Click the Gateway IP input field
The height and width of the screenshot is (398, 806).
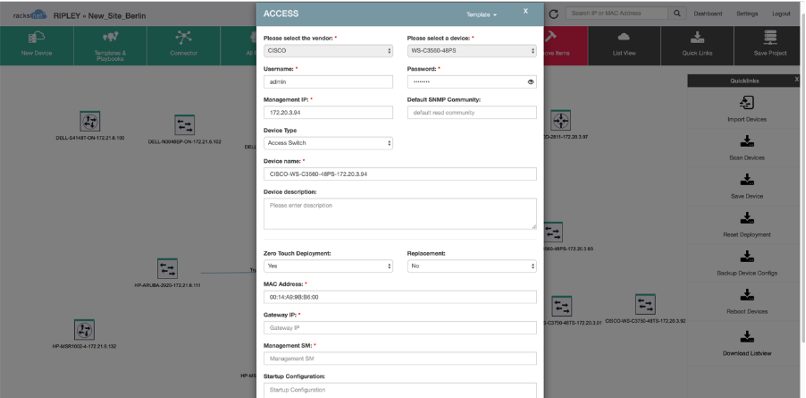pyautogui.click(x=400, y=328)
